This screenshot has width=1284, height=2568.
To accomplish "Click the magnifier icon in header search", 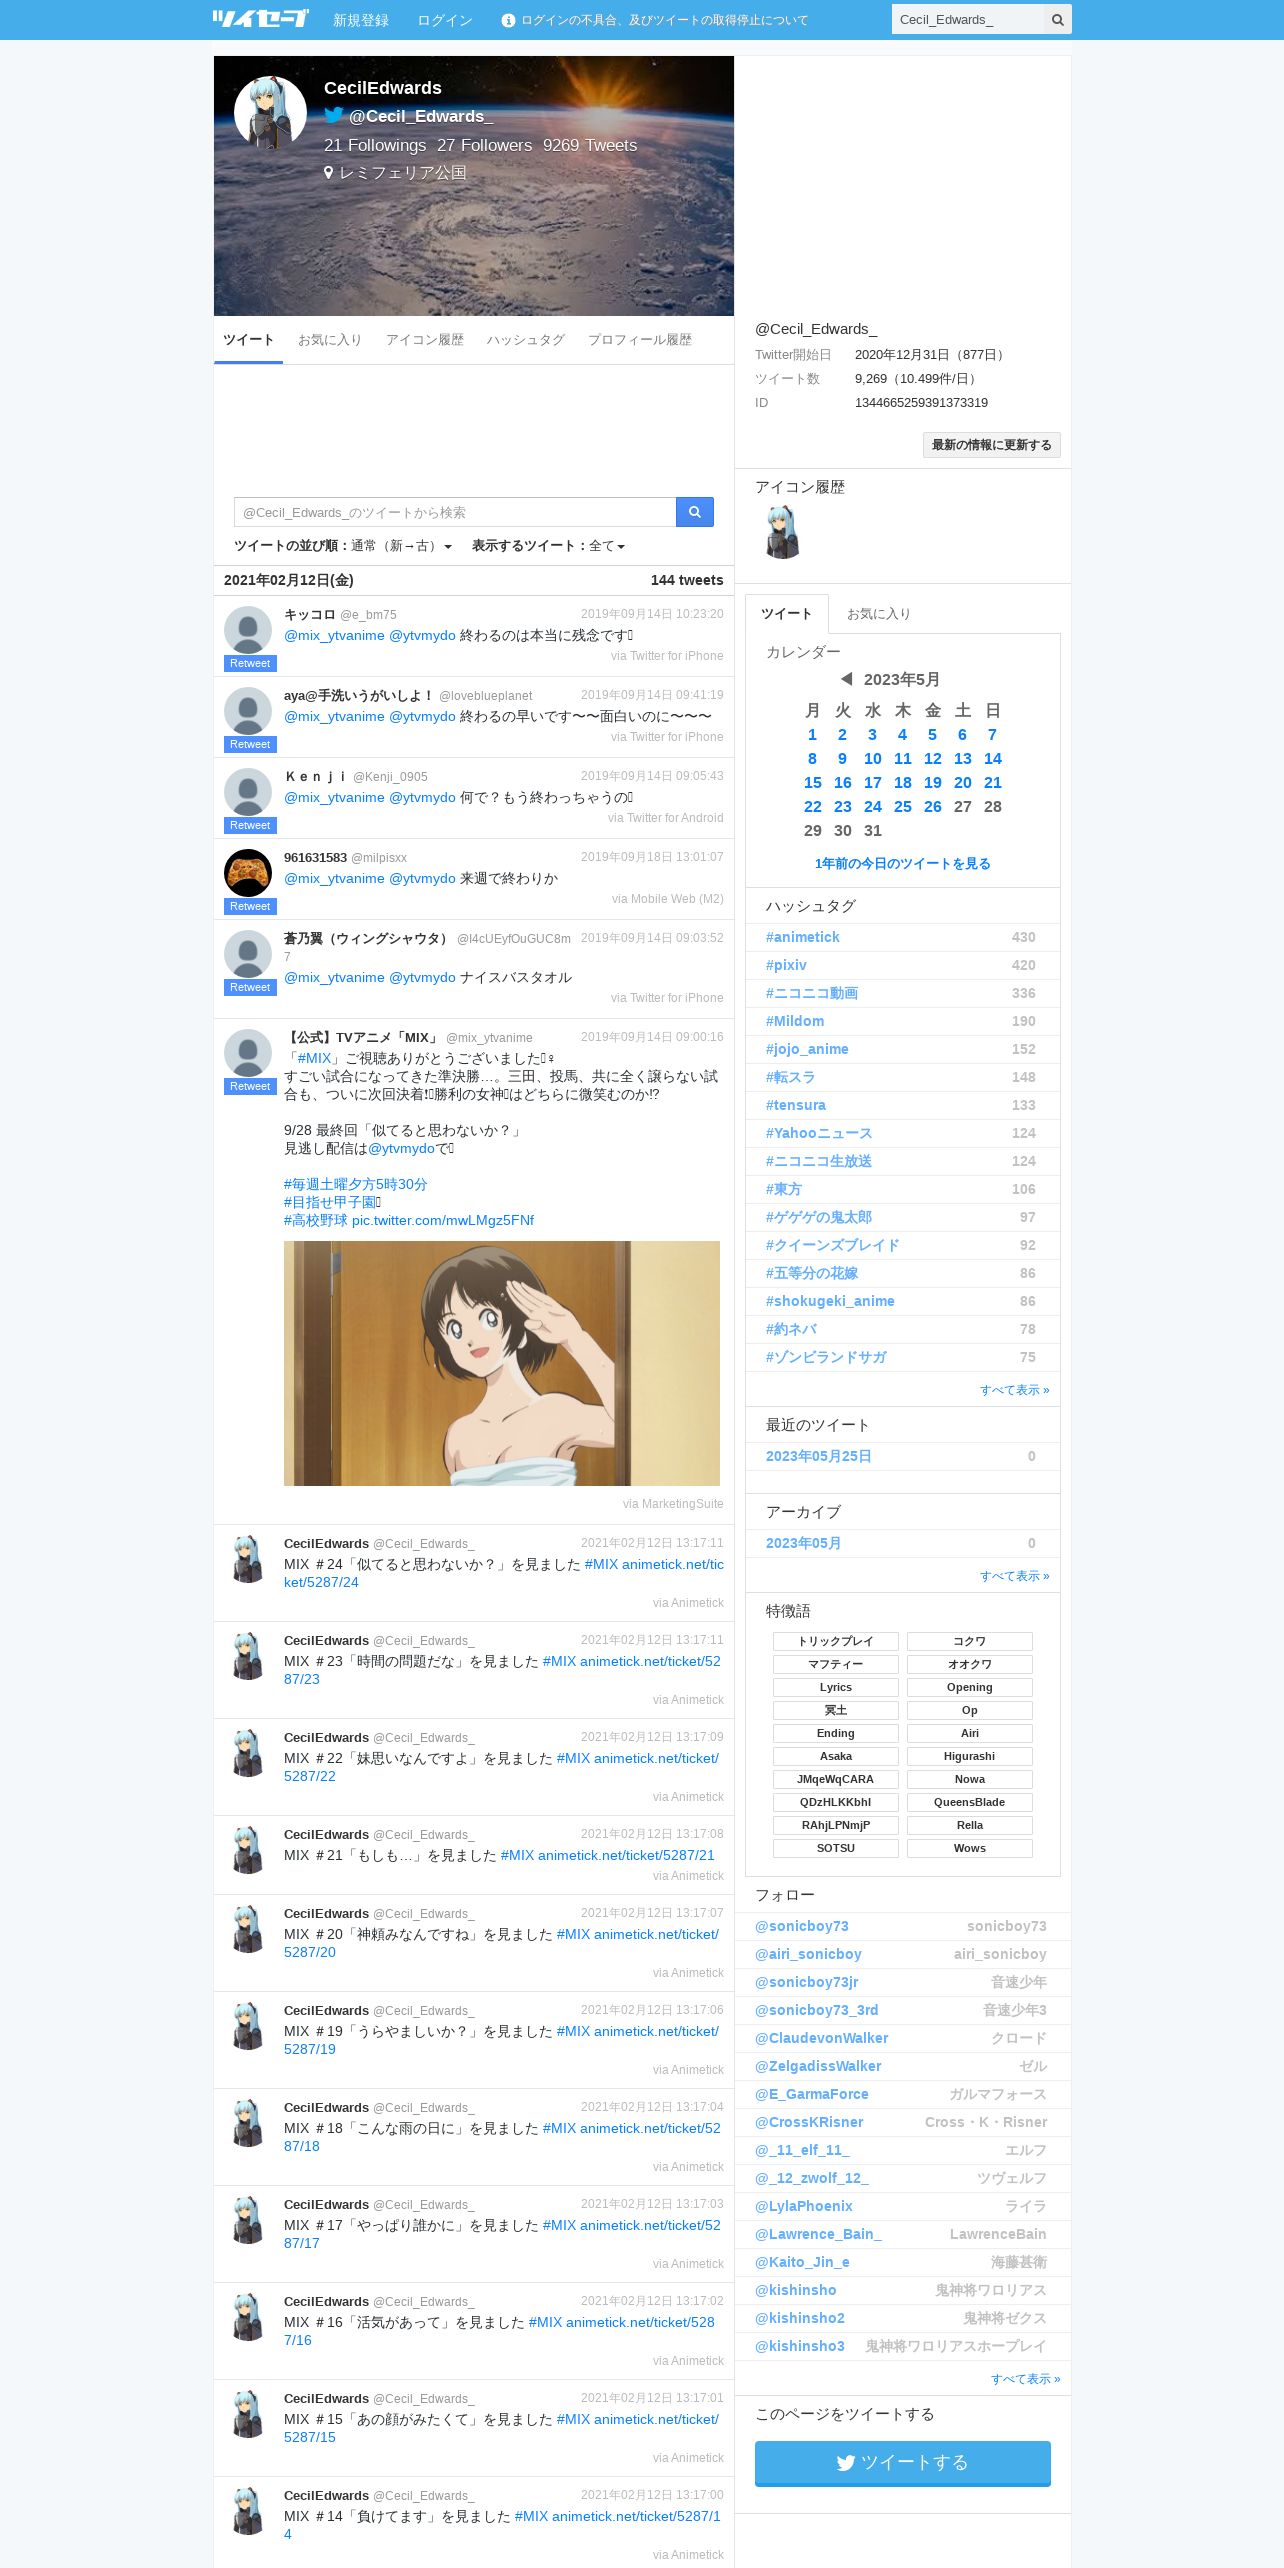I will (x=1057, y=20).
